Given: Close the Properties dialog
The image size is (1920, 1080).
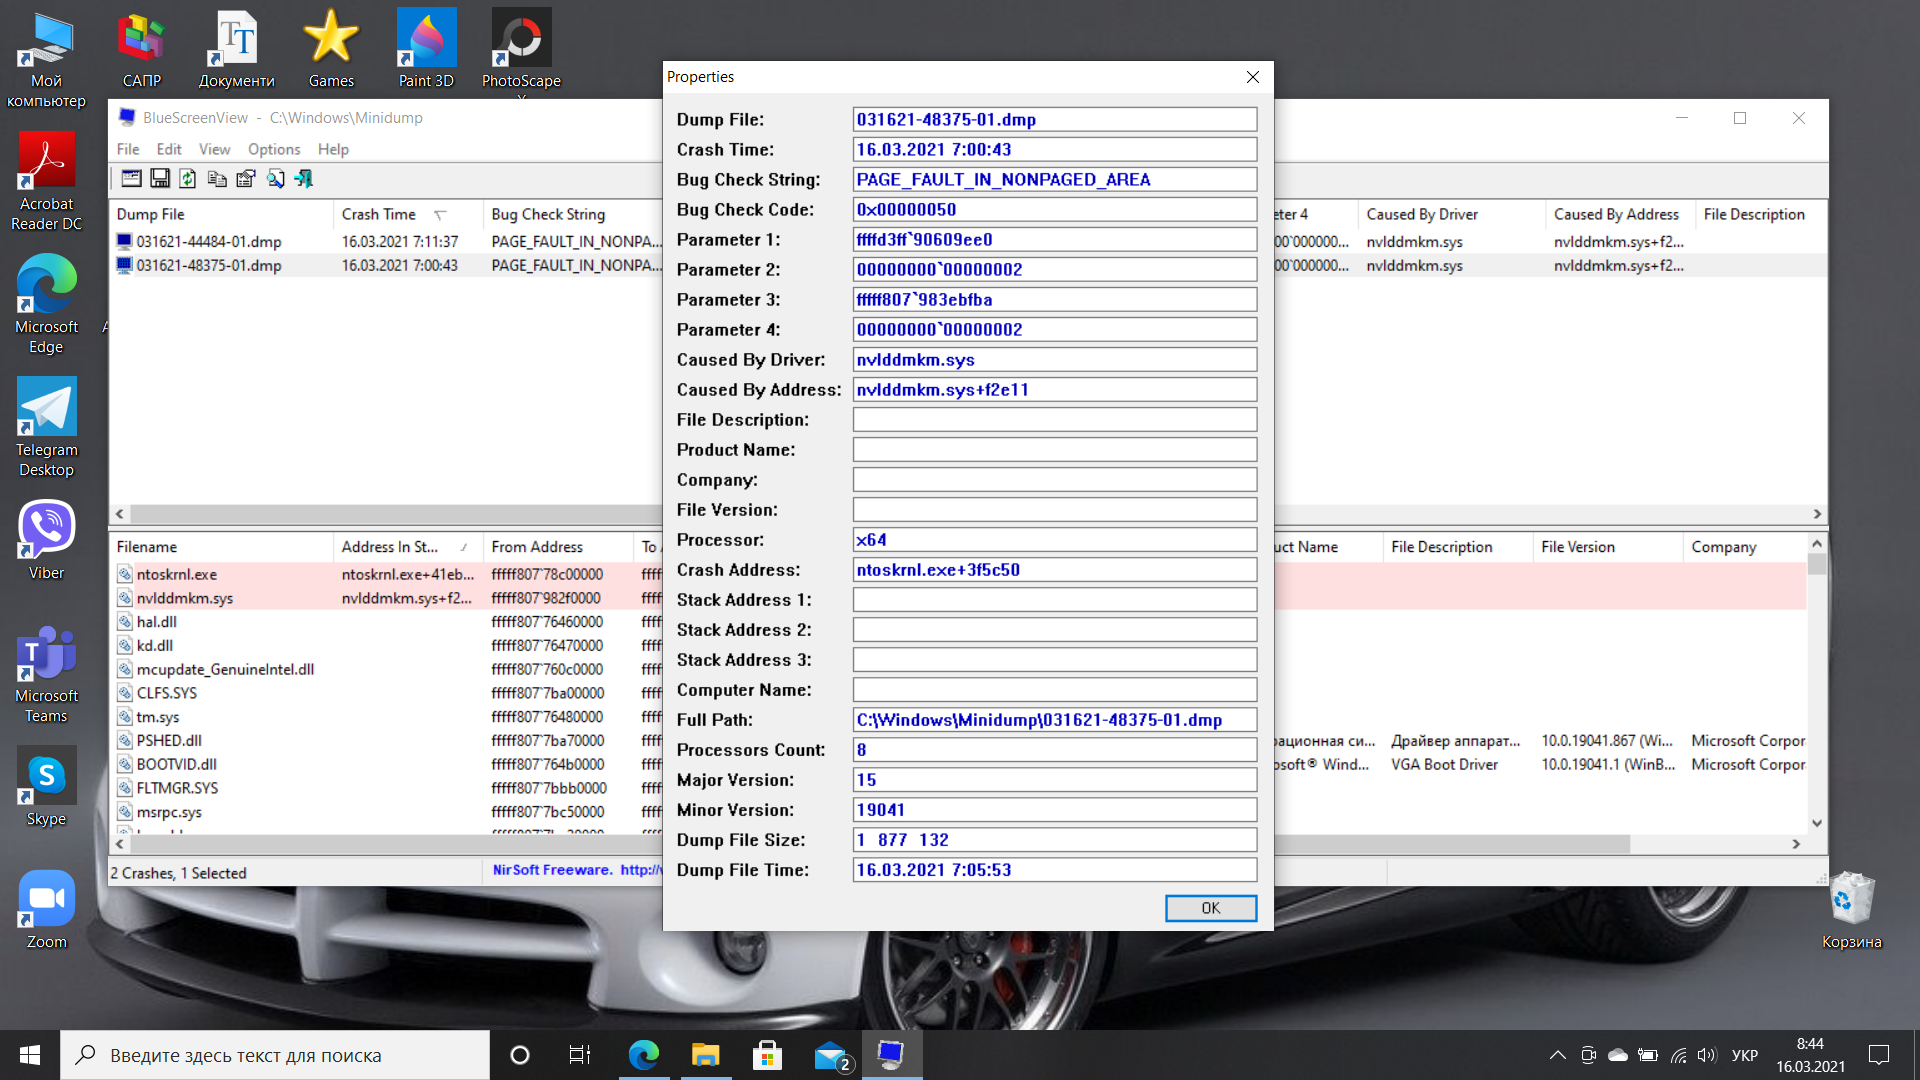Looking at the screenshot, I should tap(1253, 77).
